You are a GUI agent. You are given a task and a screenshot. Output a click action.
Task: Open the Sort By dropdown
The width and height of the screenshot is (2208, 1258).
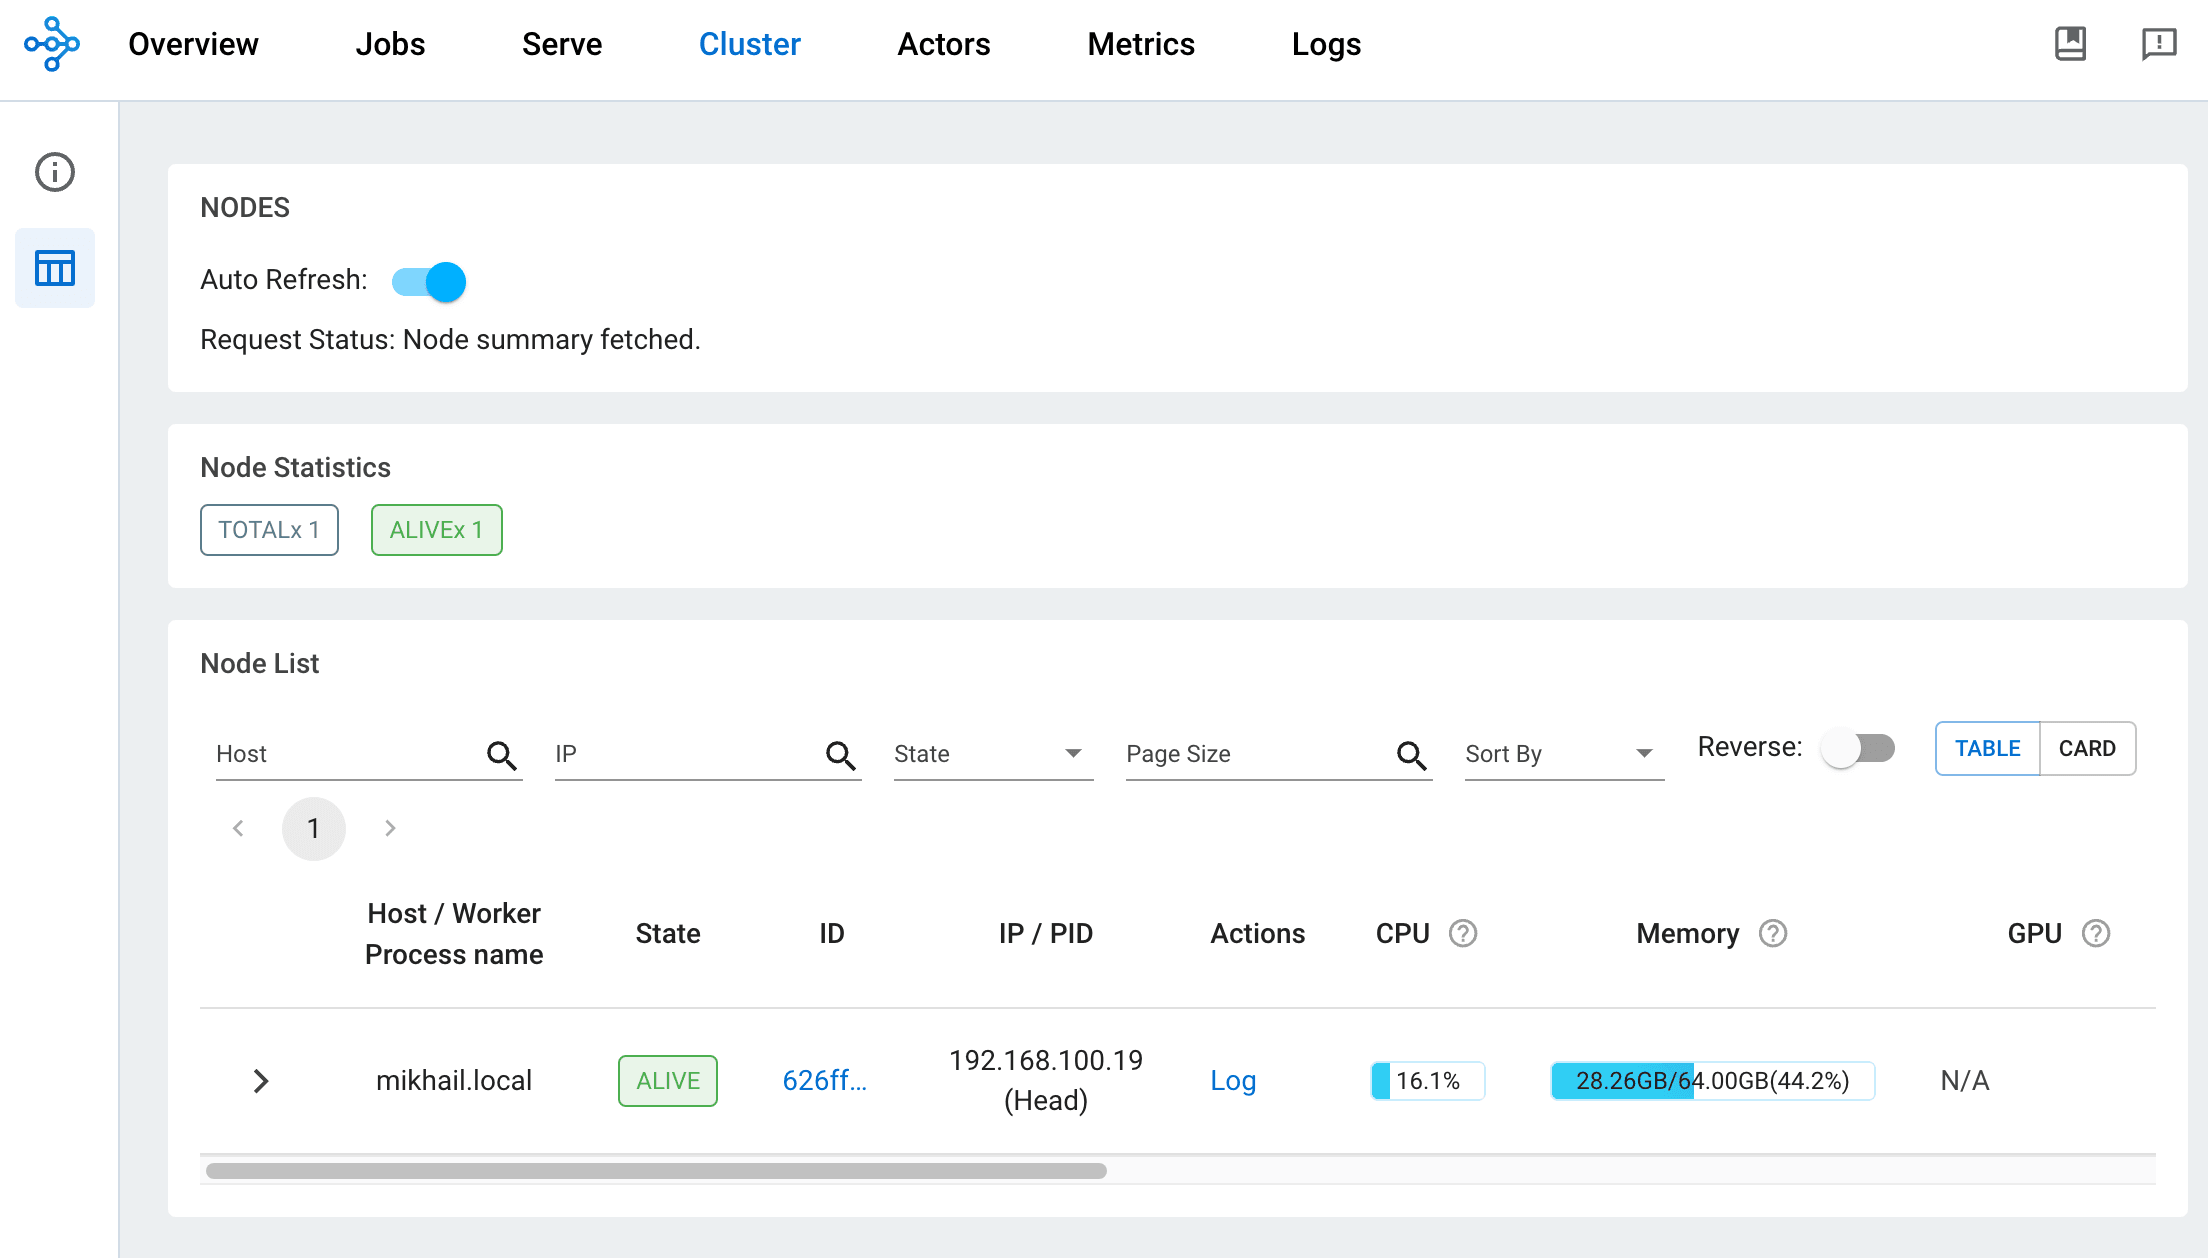pyautogui.click(x=1563, y=754)
